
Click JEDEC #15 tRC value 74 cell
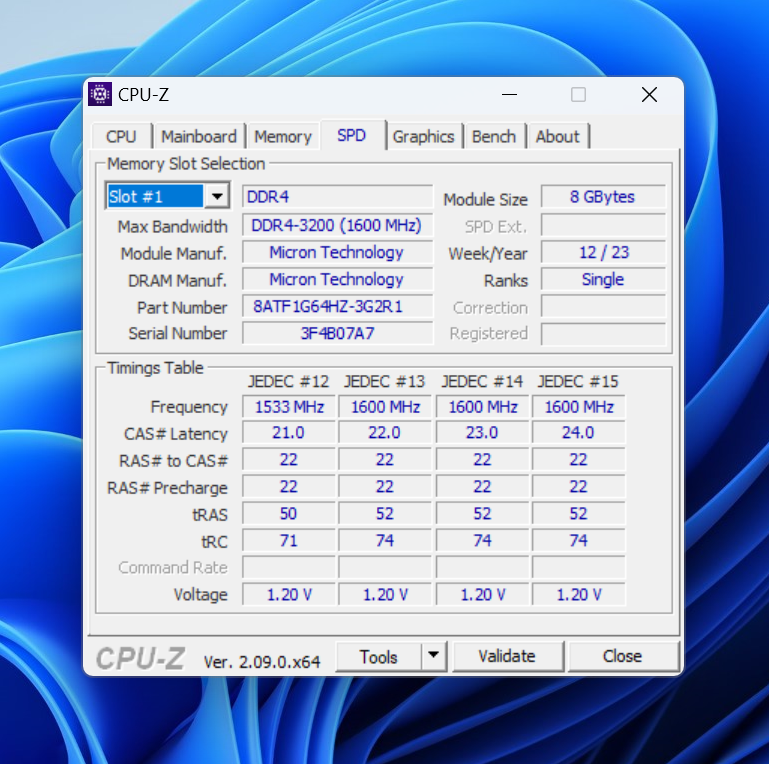click(x=579, y=541)
